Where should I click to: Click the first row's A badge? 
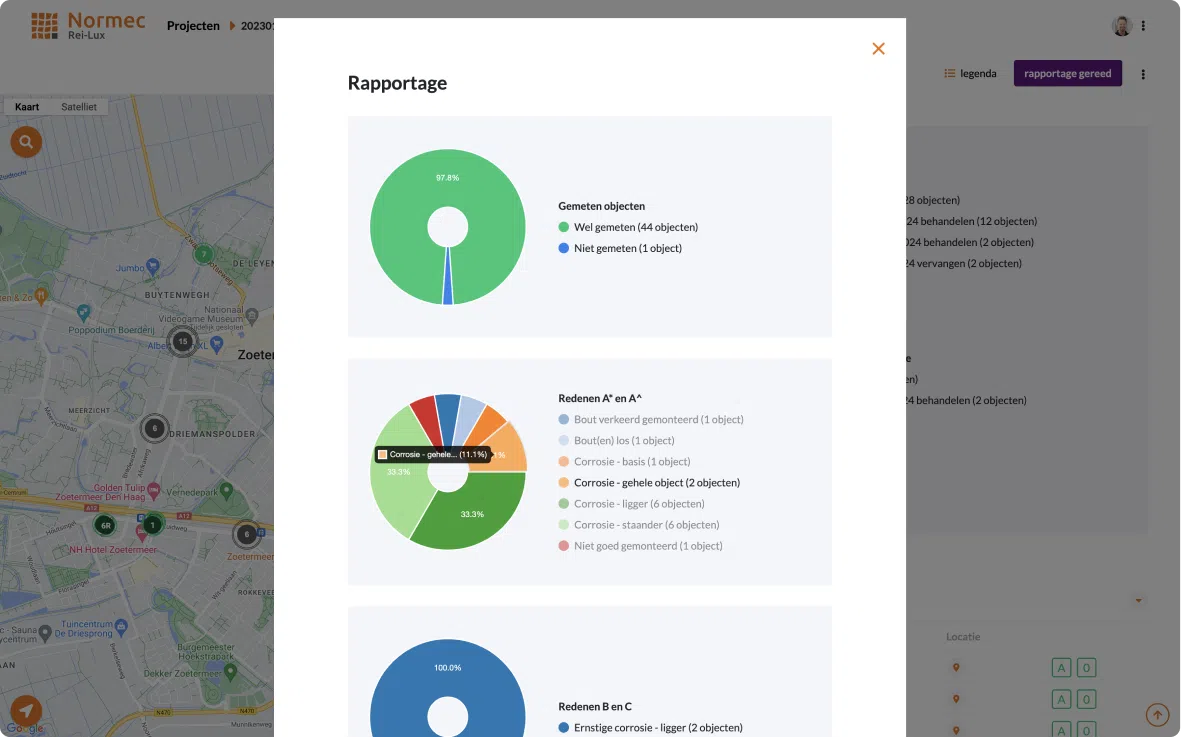coord(1061,668)
